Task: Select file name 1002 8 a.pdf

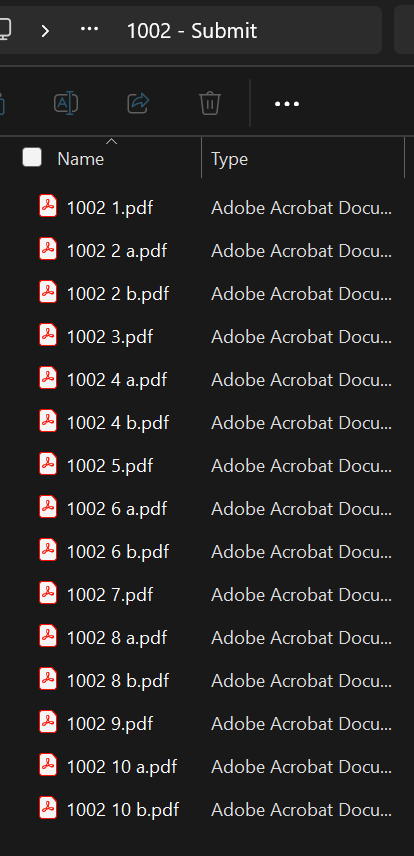Action: [x=117, y=638]
